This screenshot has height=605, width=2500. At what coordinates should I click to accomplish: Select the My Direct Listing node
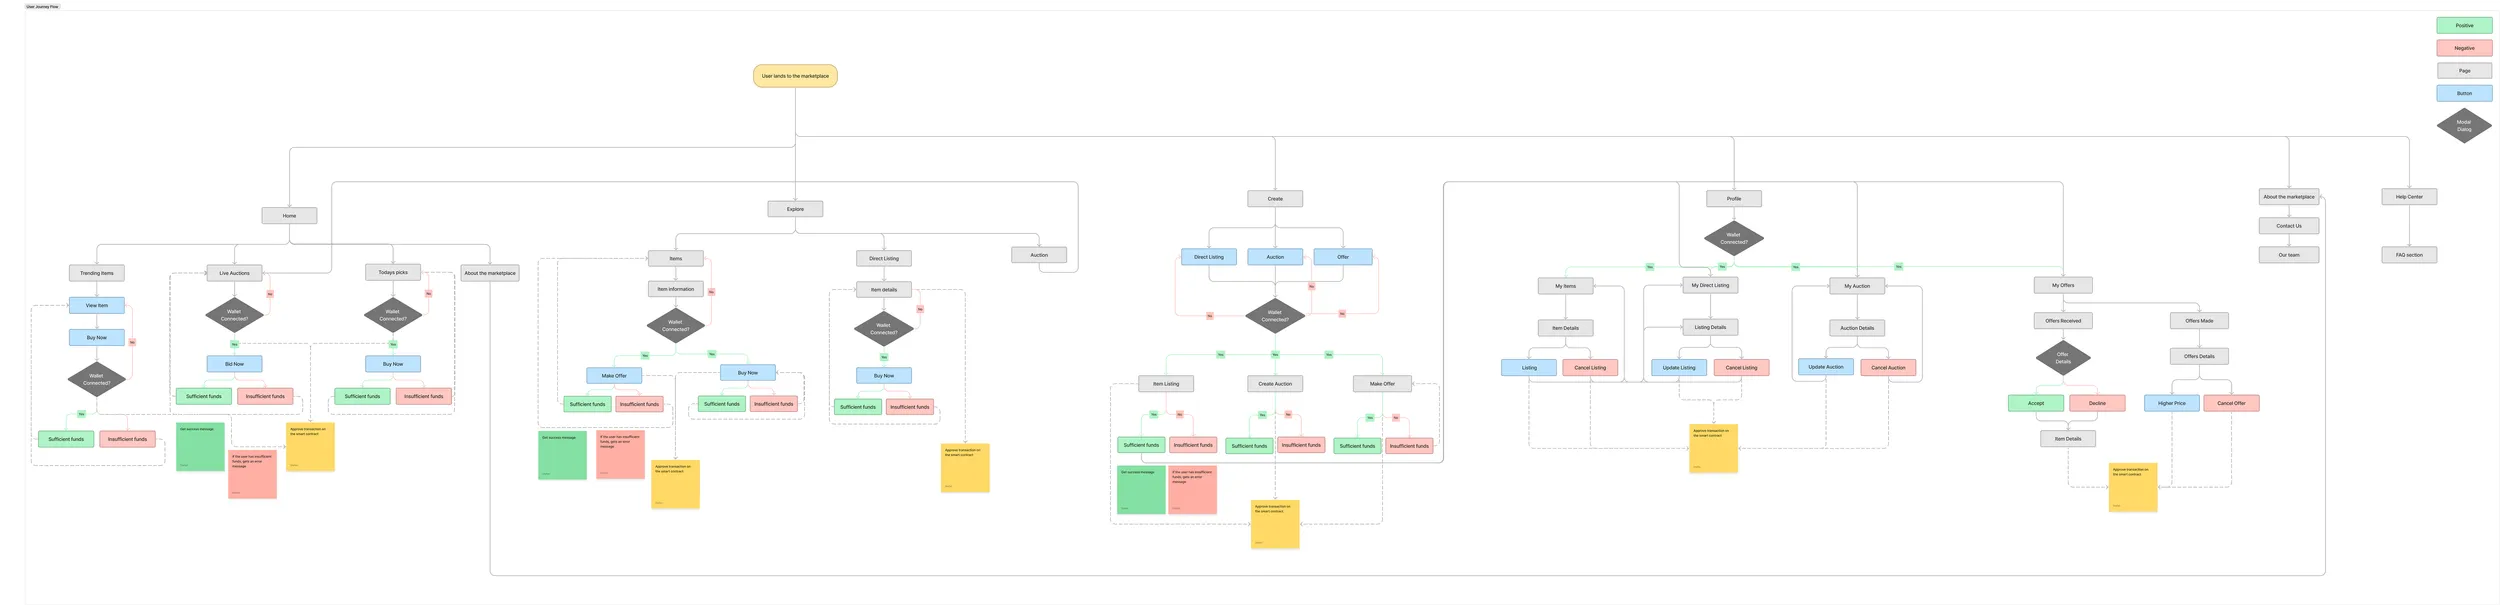tap(1710, 285)
